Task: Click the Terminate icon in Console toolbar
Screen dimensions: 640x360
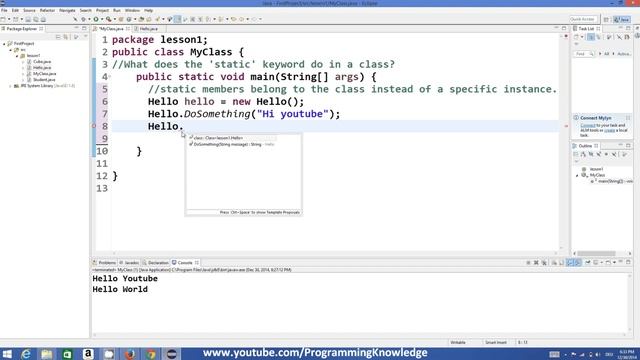Action: 528,263
